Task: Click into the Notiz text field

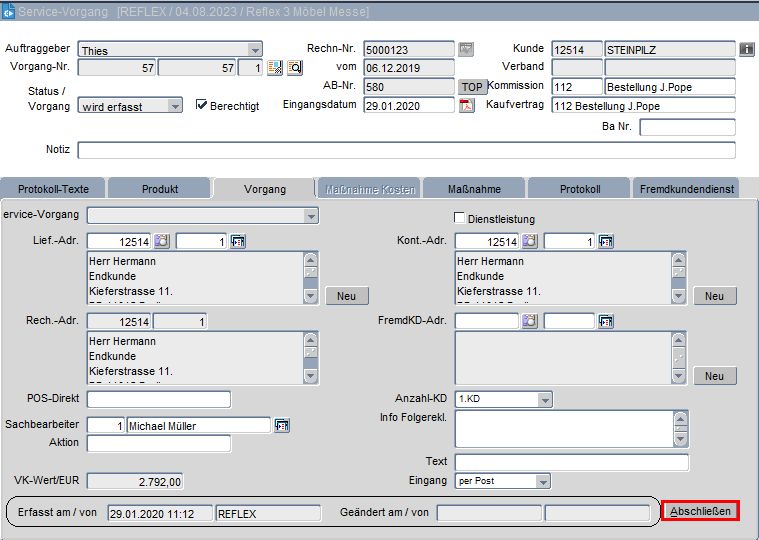Action: pos(405,150)
